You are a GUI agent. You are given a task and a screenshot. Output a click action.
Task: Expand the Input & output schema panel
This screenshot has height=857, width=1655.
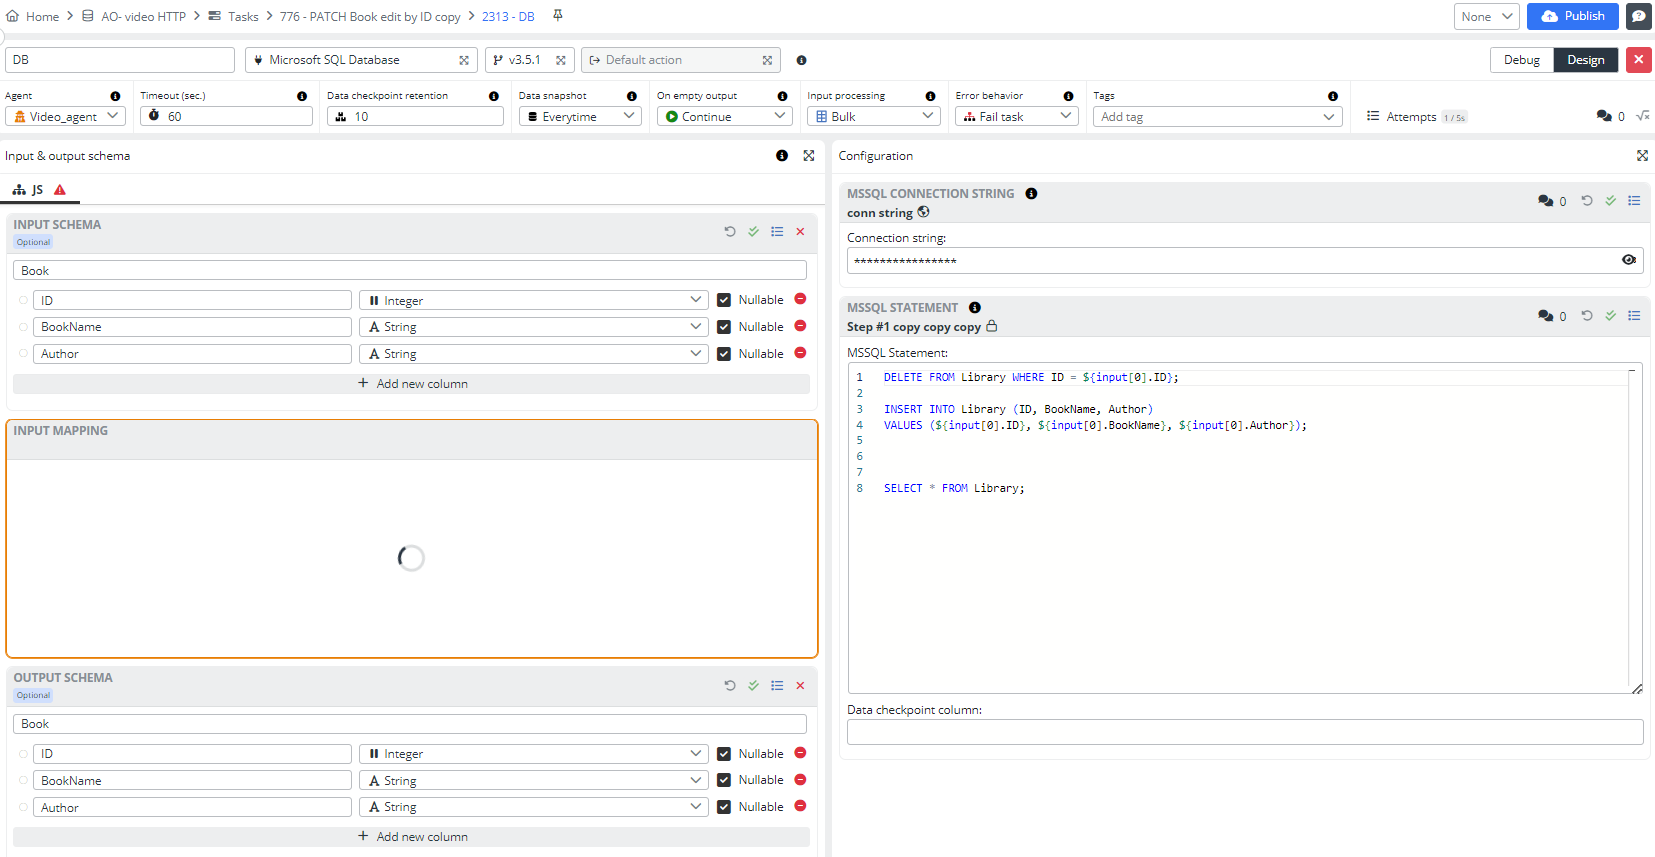click(809, 156)
